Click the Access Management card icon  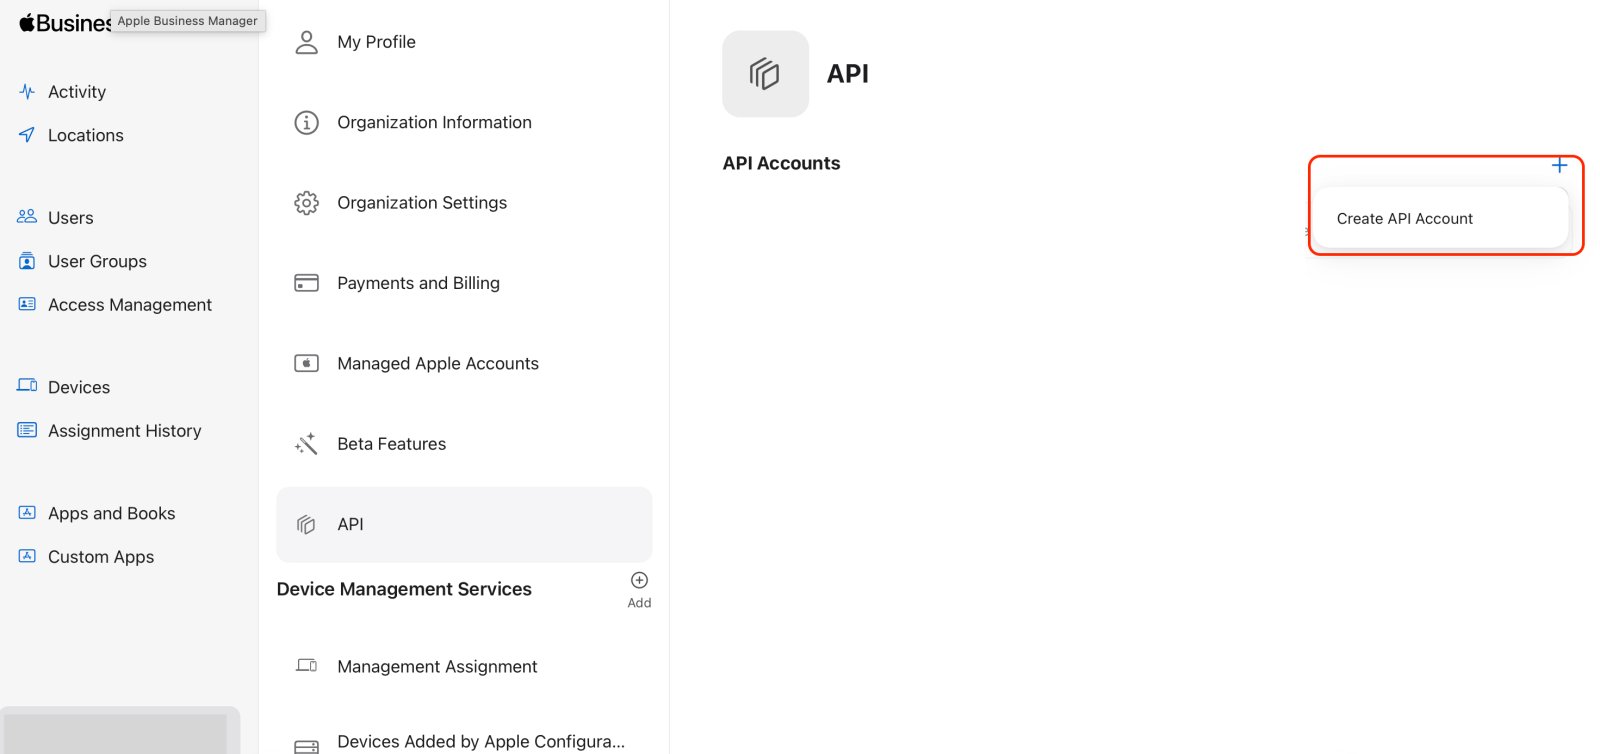tap(27, 304)
